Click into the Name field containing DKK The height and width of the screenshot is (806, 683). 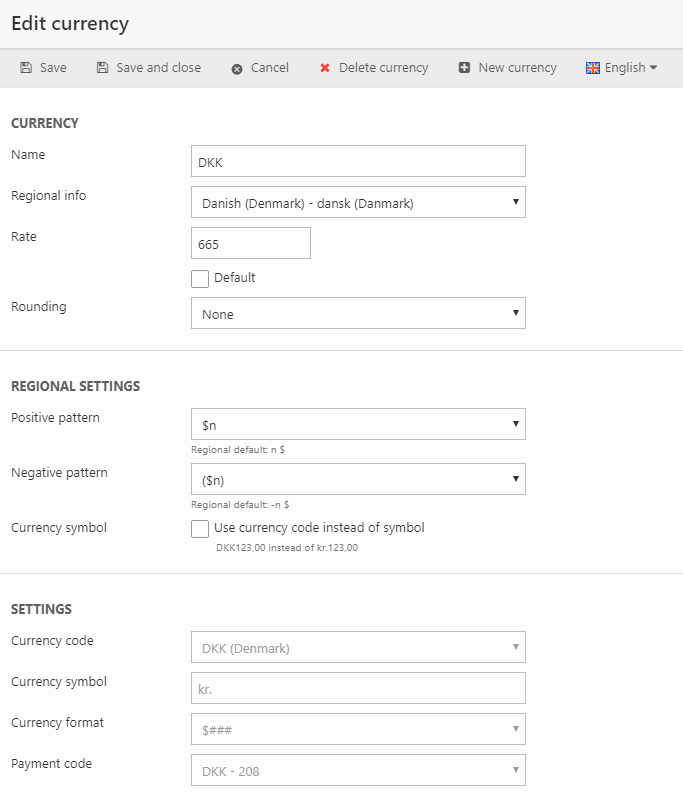357,161
